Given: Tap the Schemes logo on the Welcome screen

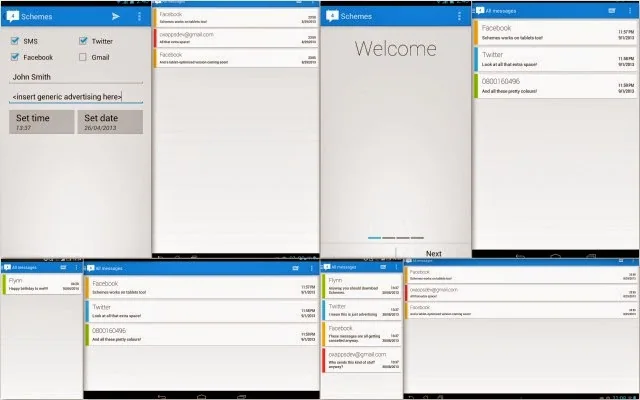Looking at the screenshot, I should (332, 16).
